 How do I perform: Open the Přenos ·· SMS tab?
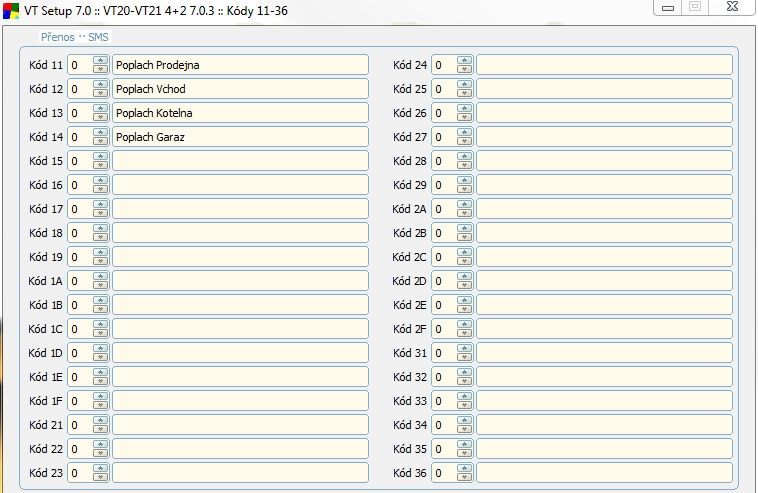[x=74, y=37]
